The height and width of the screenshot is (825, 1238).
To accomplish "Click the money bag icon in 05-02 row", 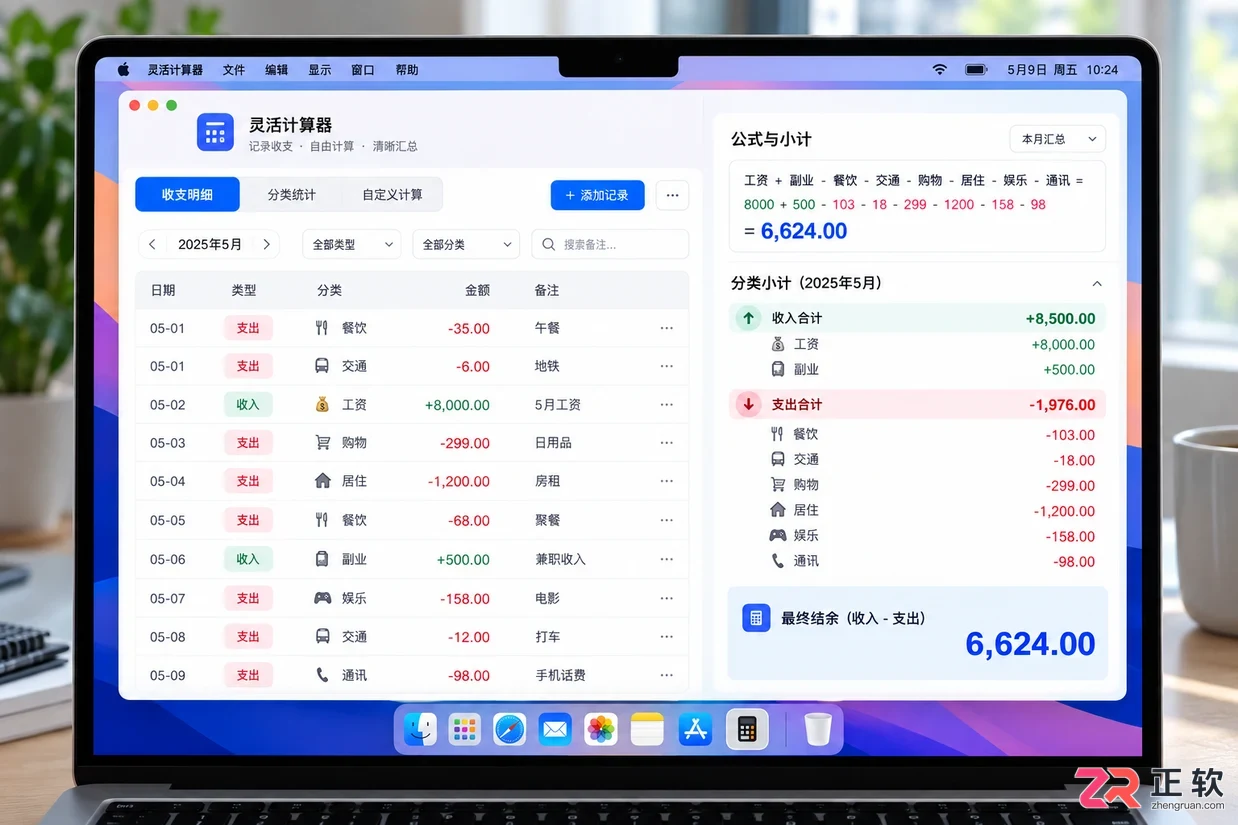I will coord(322,405).
